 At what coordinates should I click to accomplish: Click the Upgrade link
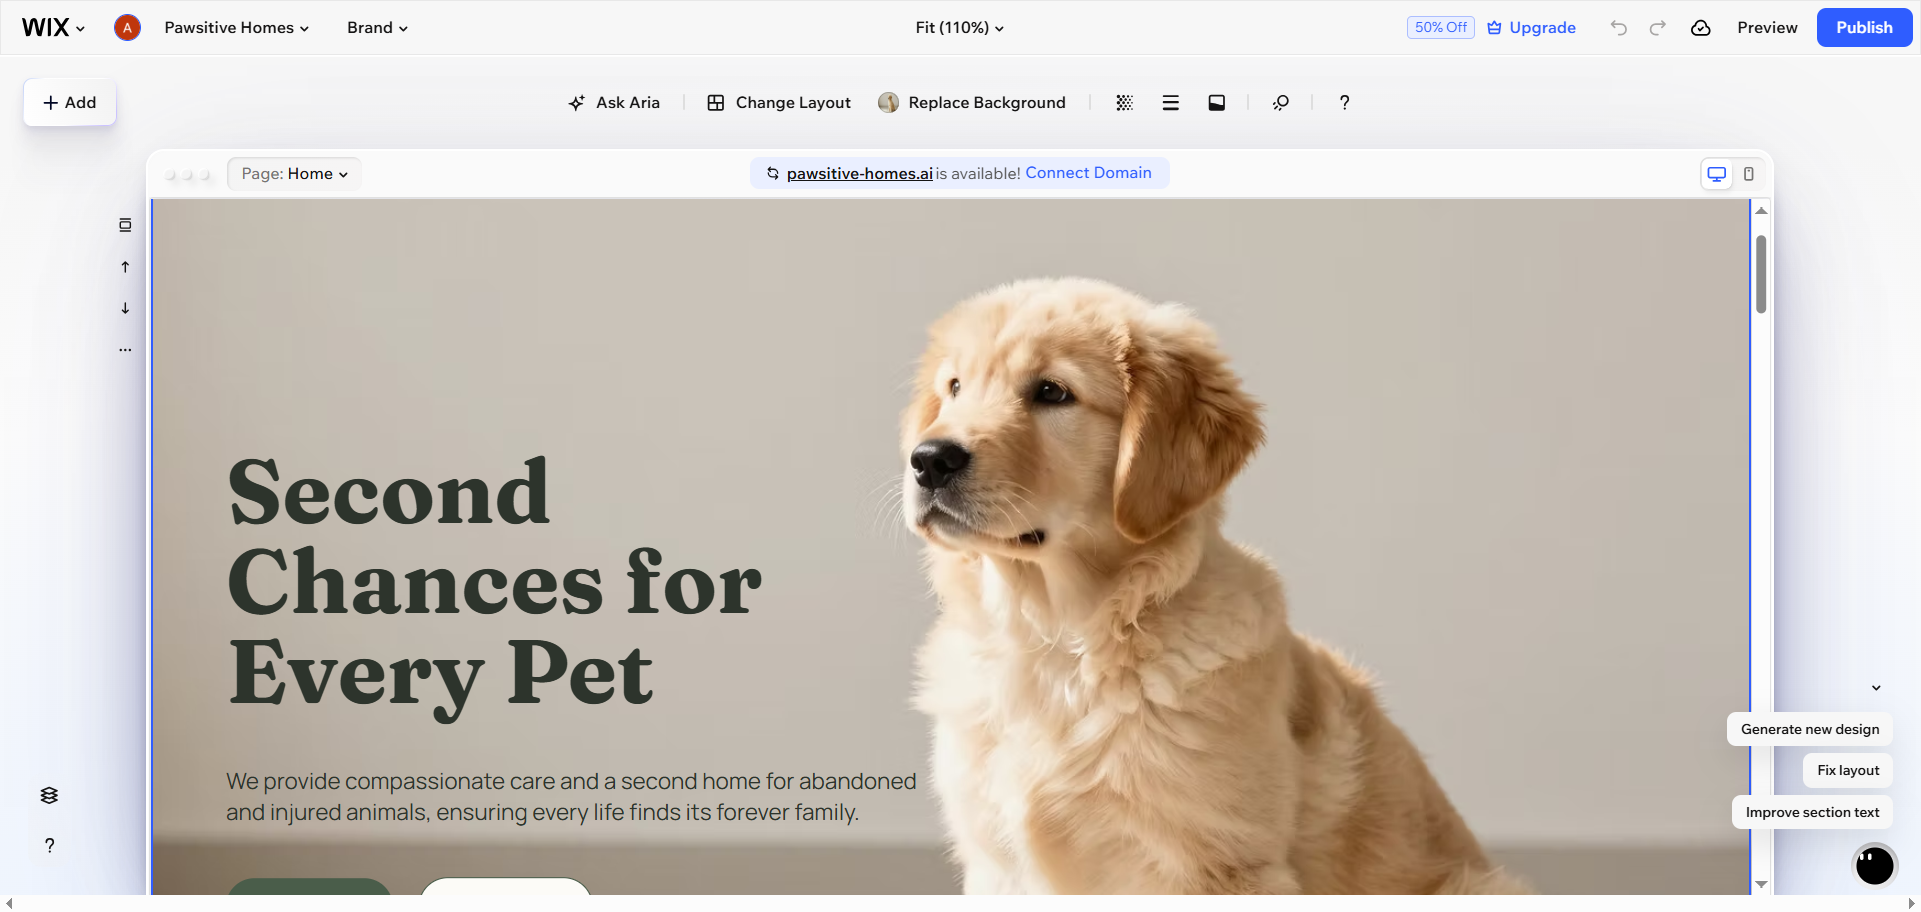click(x=1531, y=27)
